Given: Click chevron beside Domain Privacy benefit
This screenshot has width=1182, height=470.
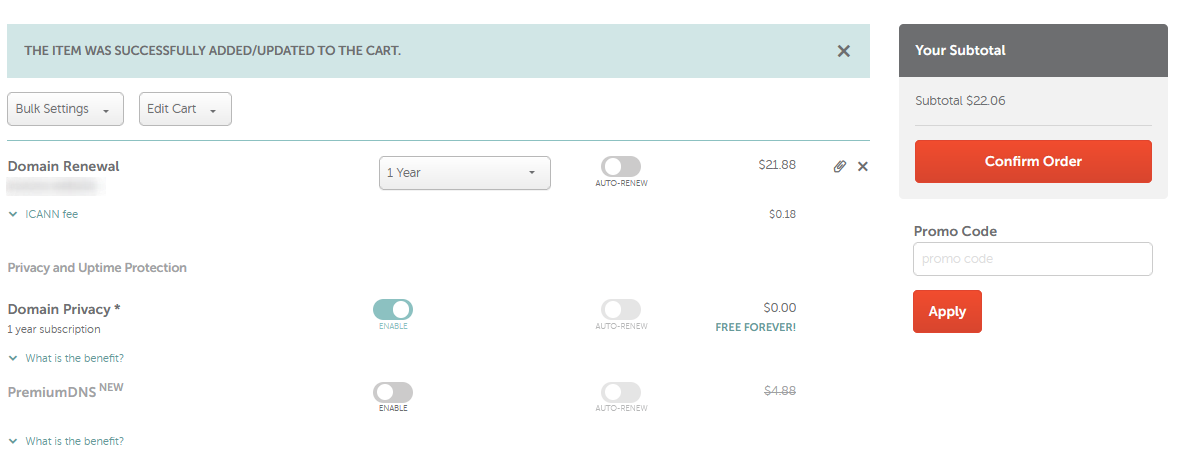Looking at the screenshot, I should [x=13, y=358].
